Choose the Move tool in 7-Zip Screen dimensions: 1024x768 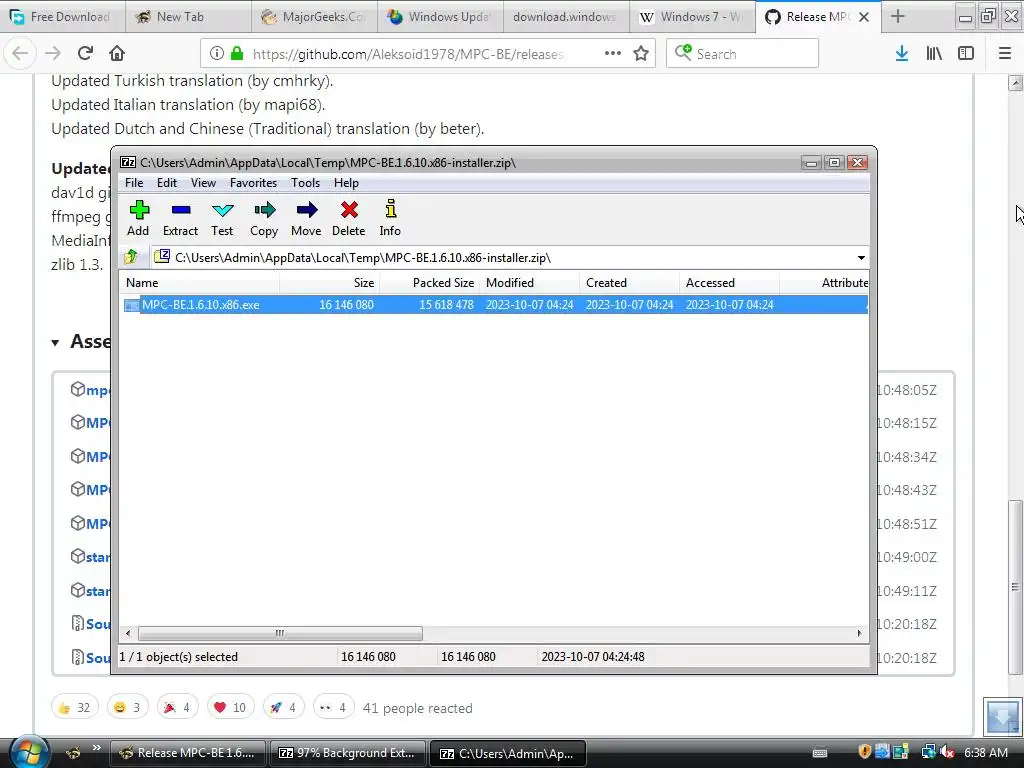306,218
